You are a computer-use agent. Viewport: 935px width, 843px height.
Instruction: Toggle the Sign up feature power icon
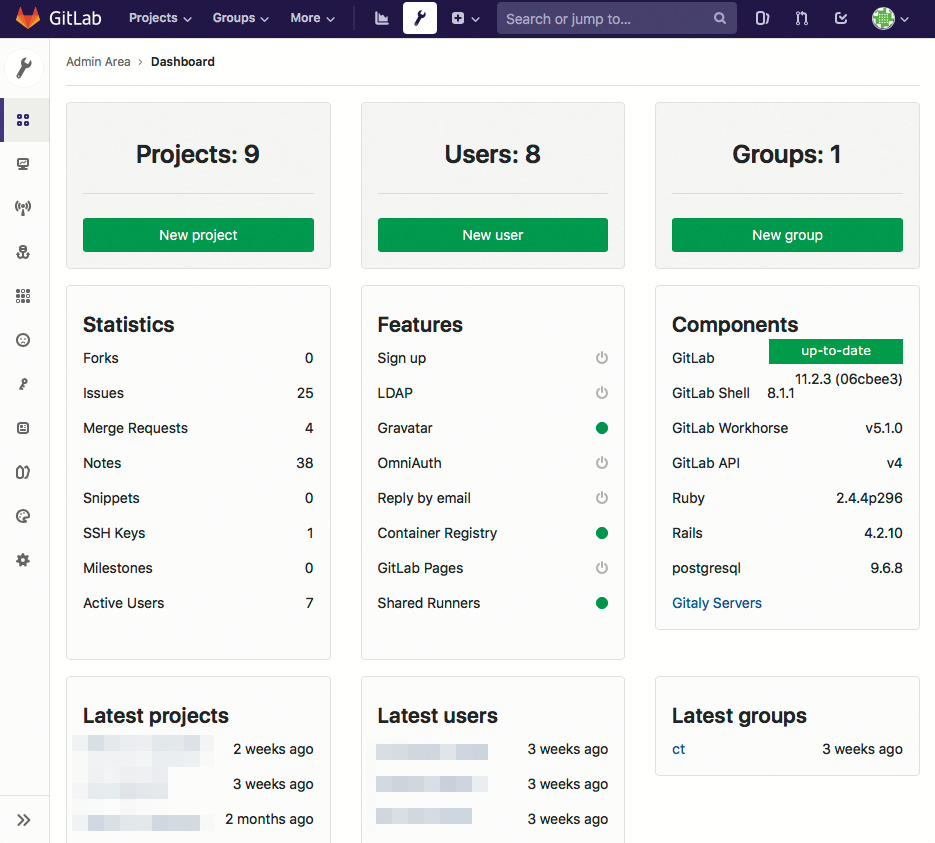tap(602, 358)
